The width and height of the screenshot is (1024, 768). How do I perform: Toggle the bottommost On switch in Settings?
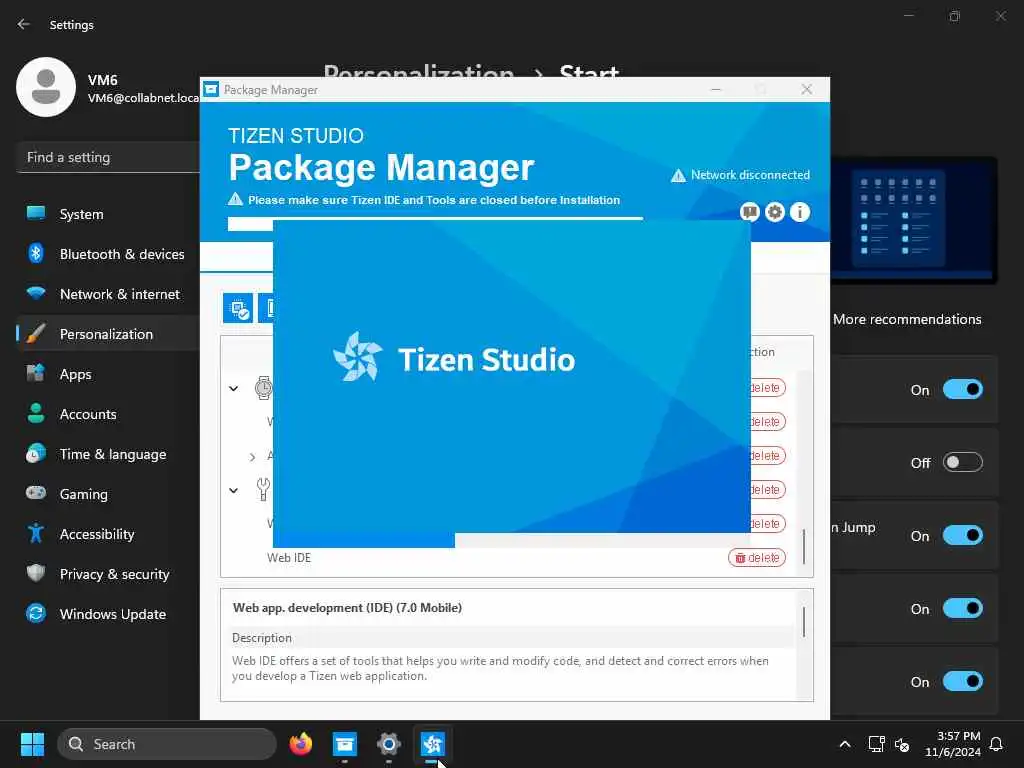coord(963,681)
